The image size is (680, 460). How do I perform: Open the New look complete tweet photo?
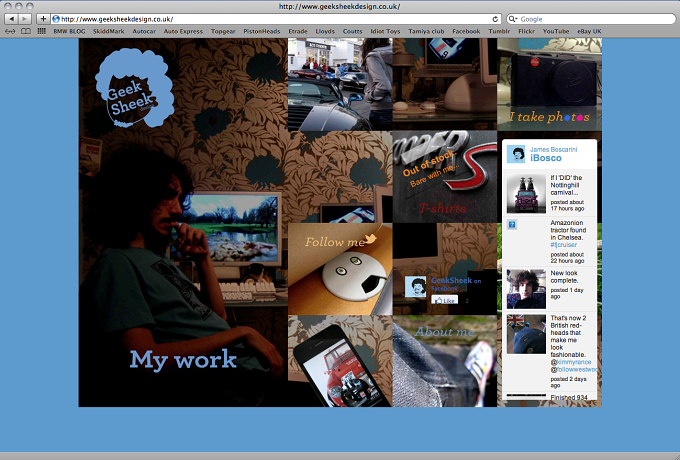[526, 289]
